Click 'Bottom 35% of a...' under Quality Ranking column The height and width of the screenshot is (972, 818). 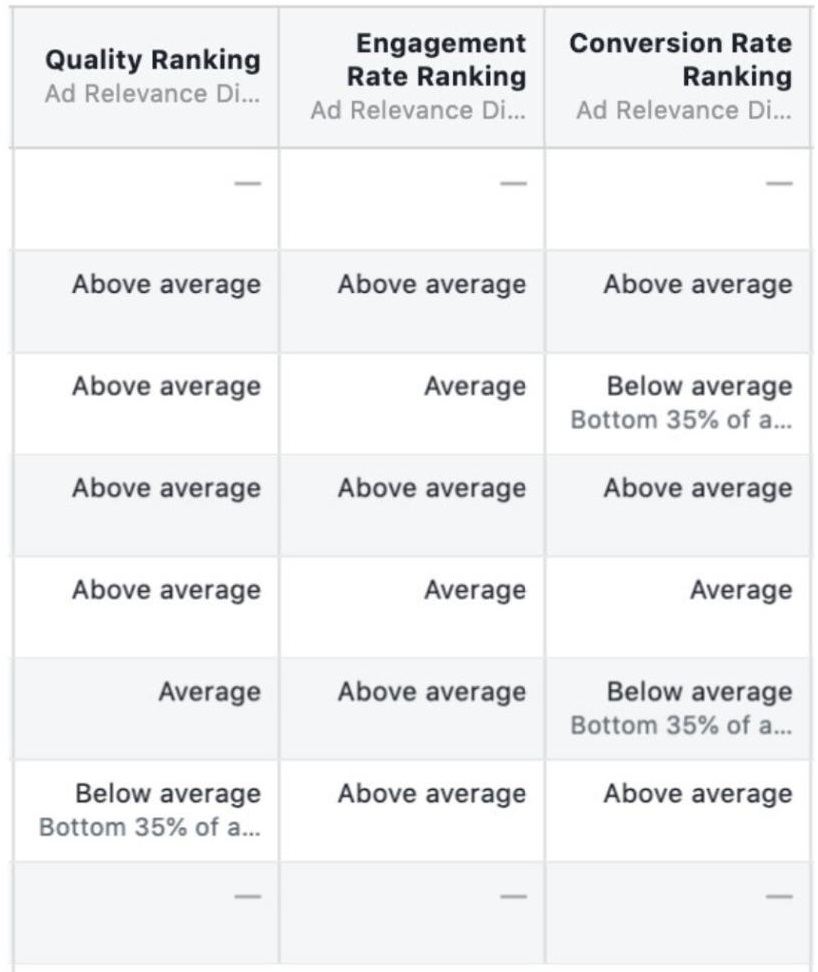tap(149, 827)
